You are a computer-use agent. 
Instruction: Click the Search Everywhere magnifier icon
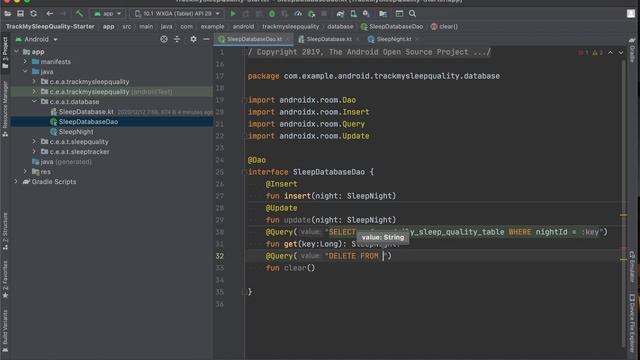pos(413,14)
